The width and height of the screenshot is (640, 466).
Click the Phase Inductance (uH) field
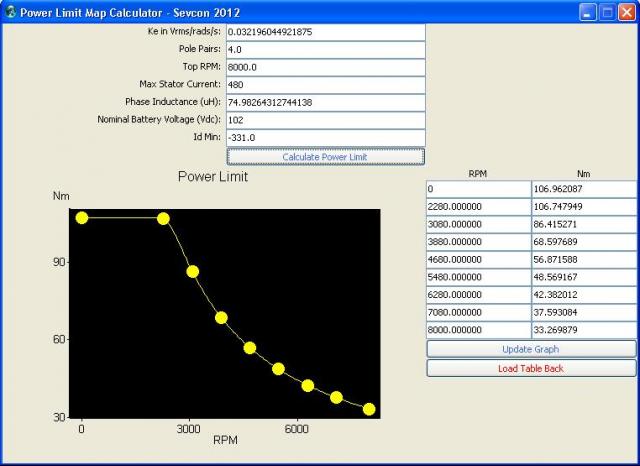326,102
